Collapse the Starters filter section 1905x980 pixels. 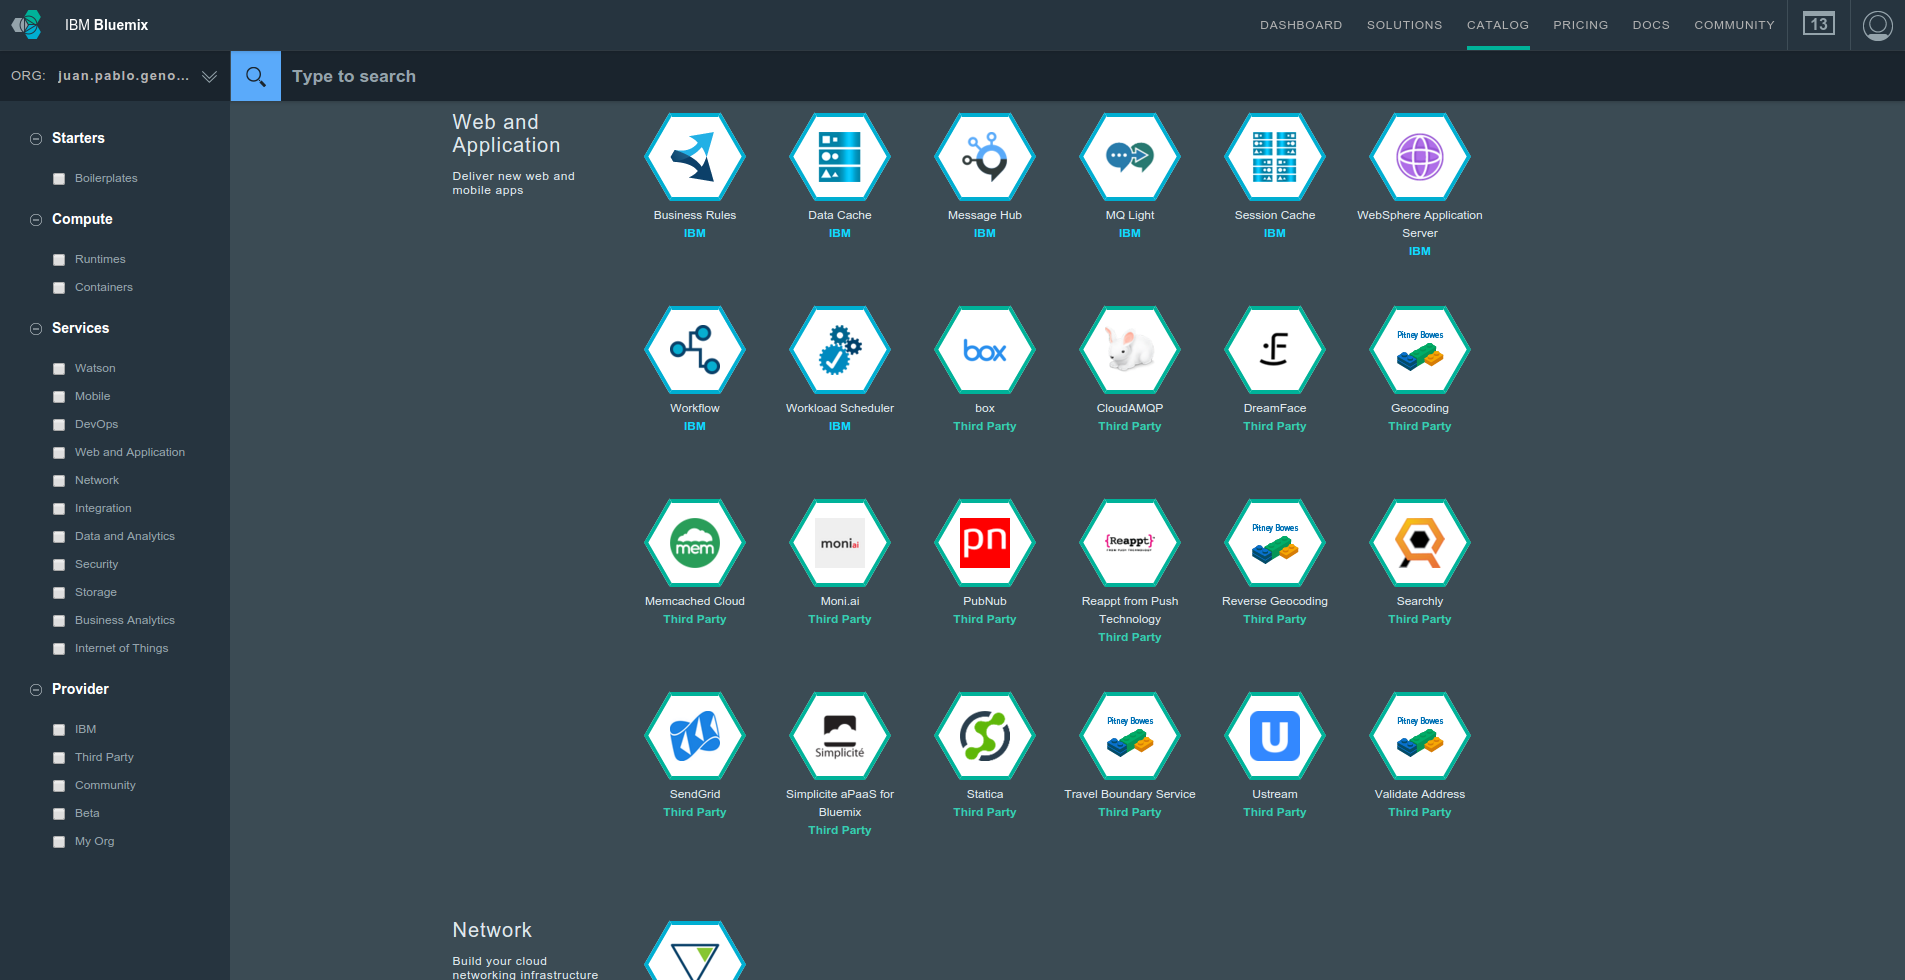[x=36, y=139]
